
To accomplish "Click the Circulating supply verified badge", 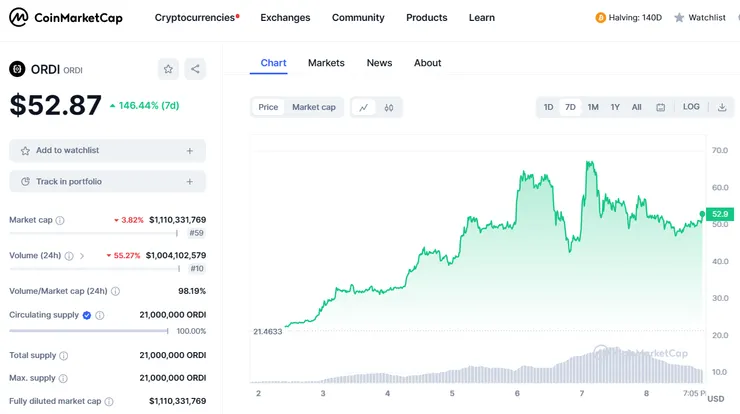I will click(x=87, y=315).
